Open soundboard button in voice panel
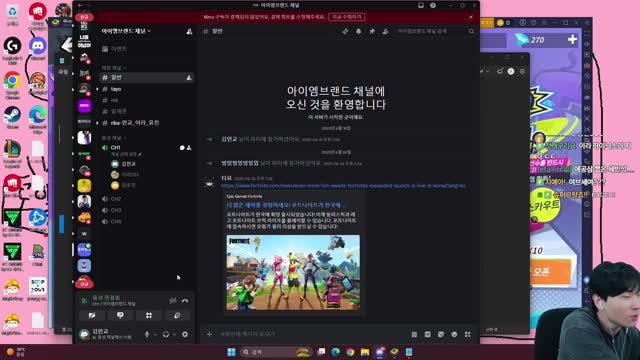 point(177,316)
